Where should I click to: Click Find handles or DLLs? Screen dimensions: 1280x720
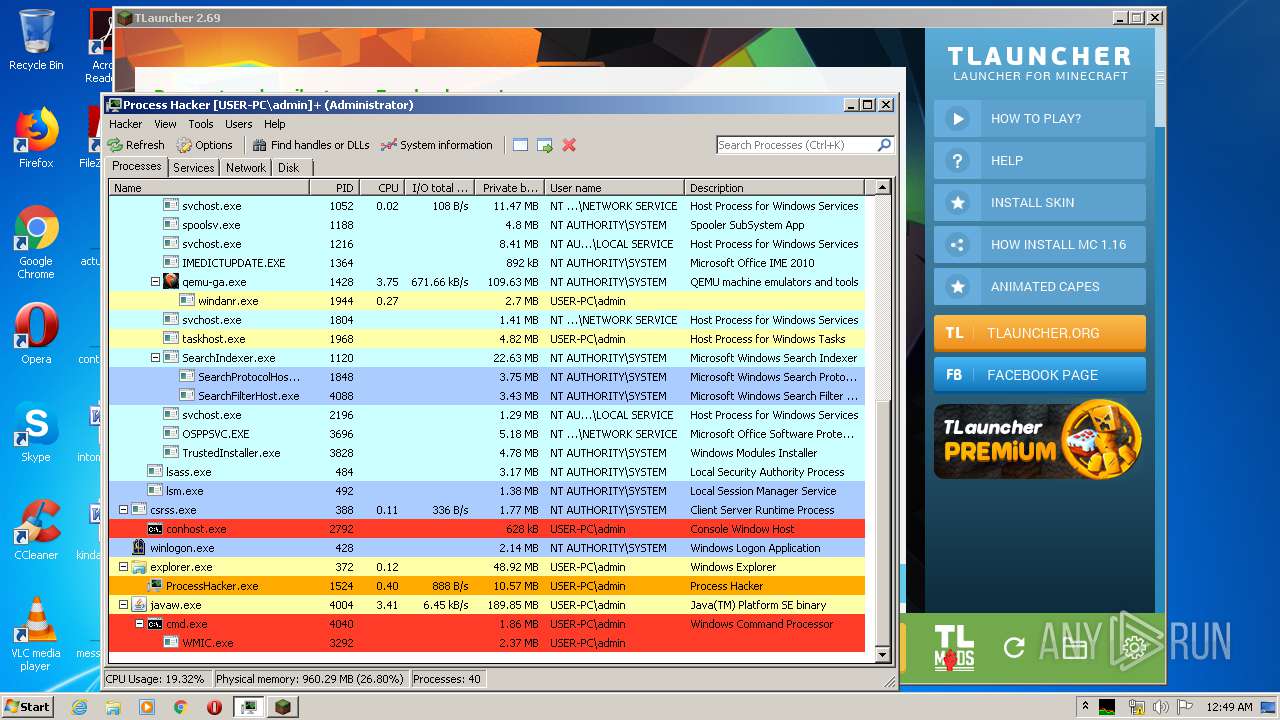point(310,145)
